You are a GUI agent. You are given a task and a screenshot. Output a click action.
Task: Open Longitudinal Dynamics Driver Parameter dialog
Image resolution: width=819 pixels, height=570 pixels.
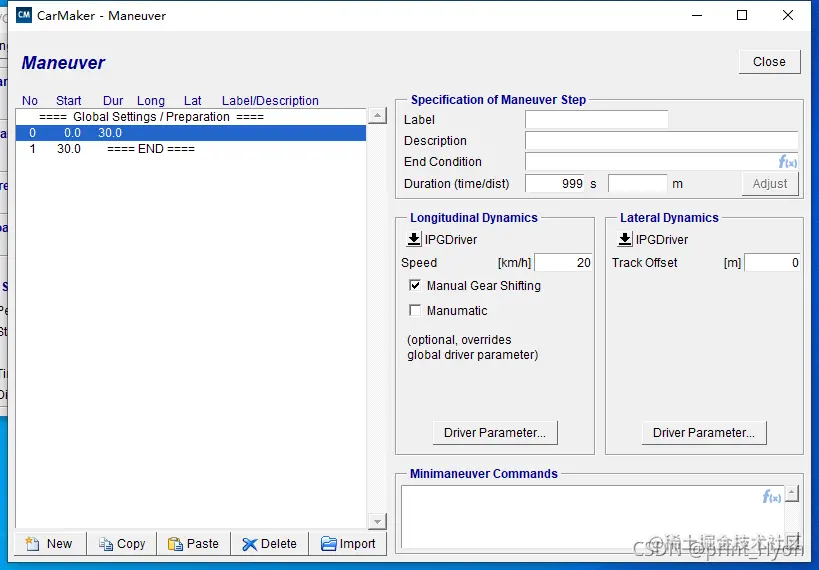495,433
